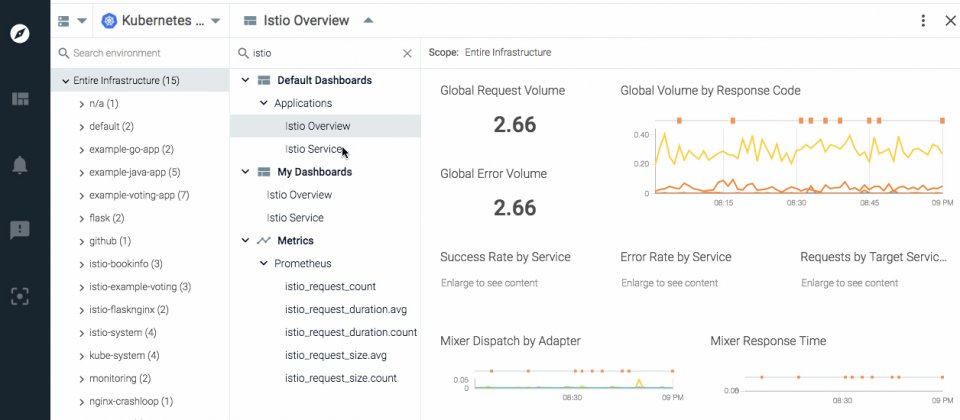Open the Captures icon in left sidebar
Image resolution: width=960 pixels, height=420 pixels.
pos(20,296)
